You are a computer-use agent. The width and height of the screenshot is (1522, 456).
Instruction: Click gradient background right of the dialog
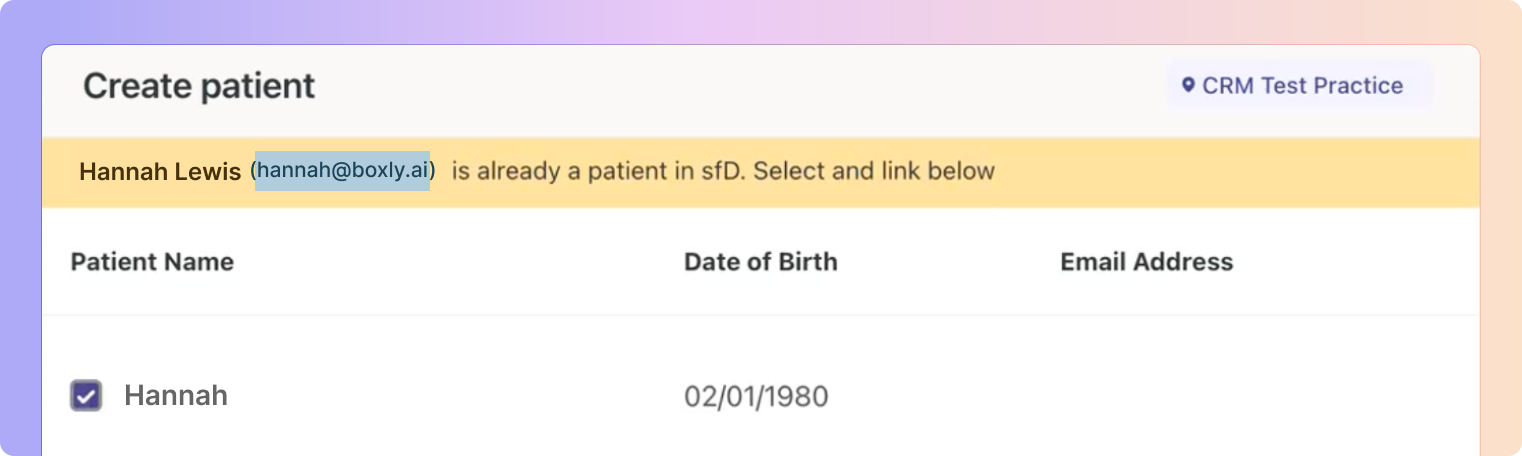1502,250
